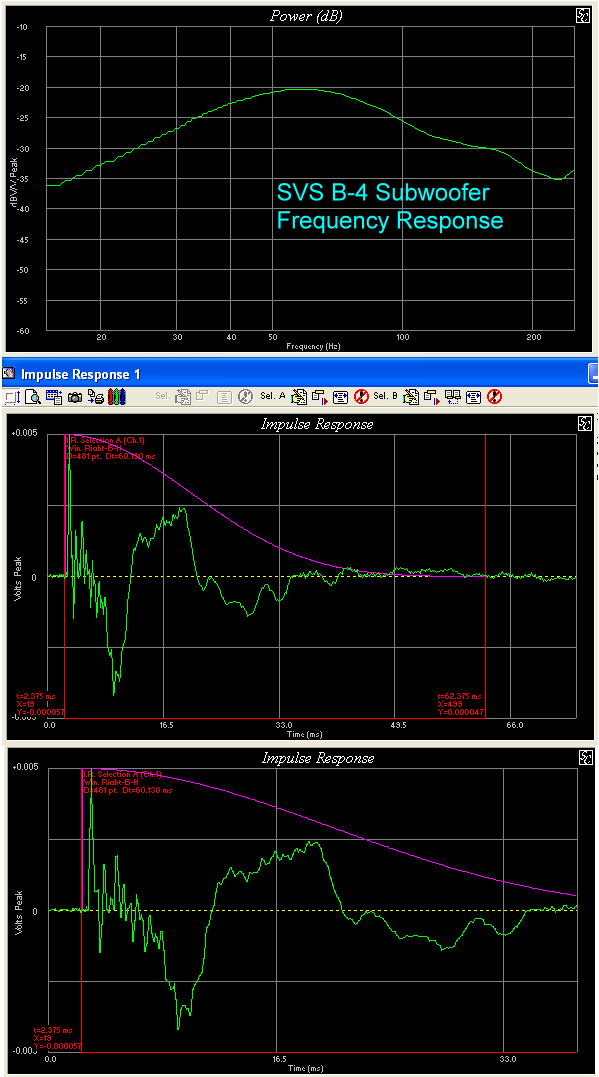Click the window-arrow icon in Sel. B group
The width and height of the screenshot is (599, 1077).
431,397
